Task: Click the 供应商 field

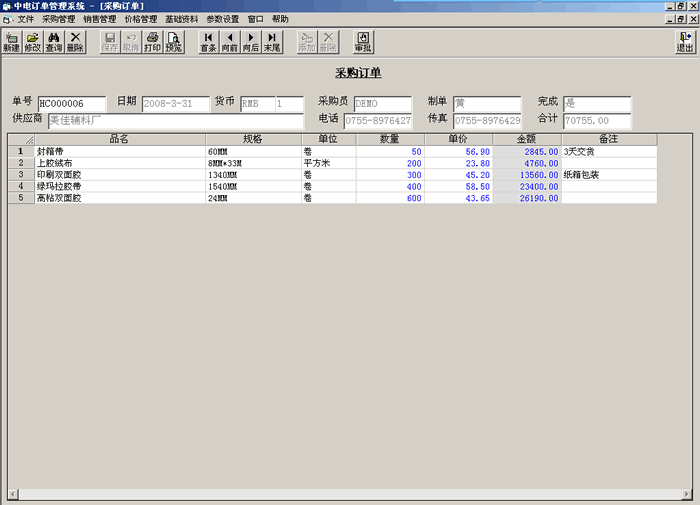Action: 176,121
